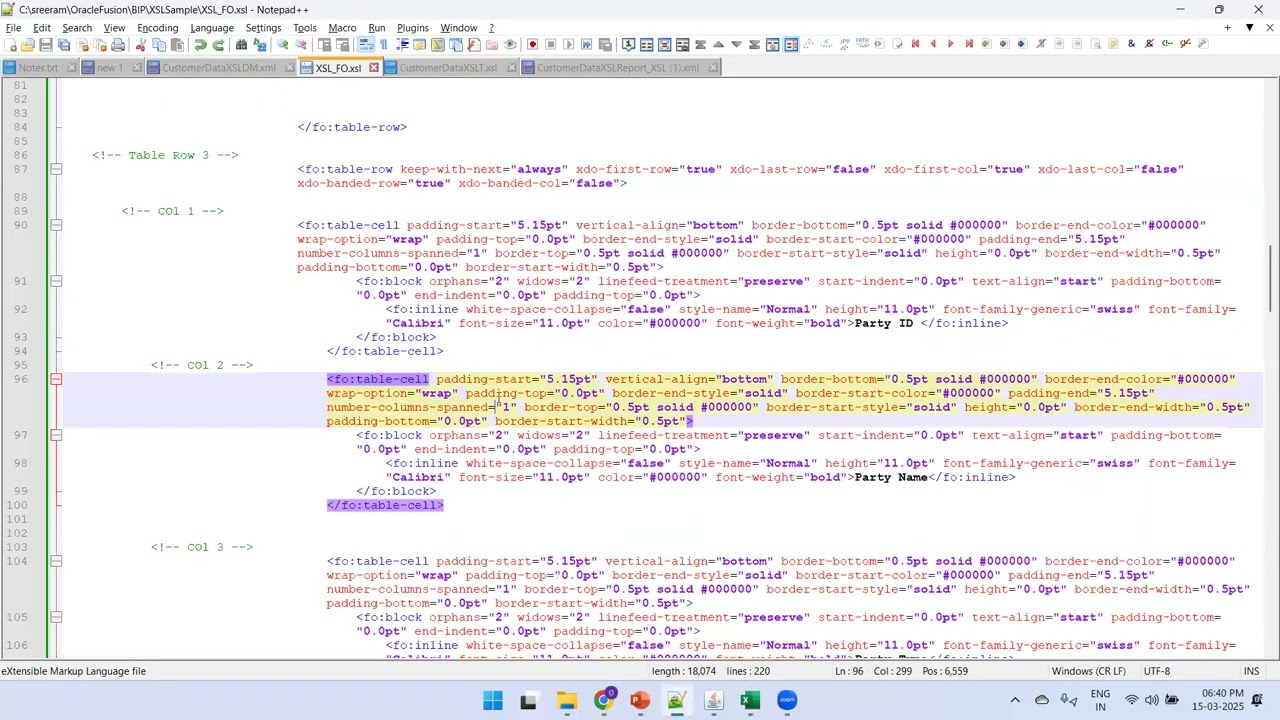Click the Zoom in toolbar icon
The height and width of the screenshot is (720, 1280).
pyautogui.click(x=283, y=44)
